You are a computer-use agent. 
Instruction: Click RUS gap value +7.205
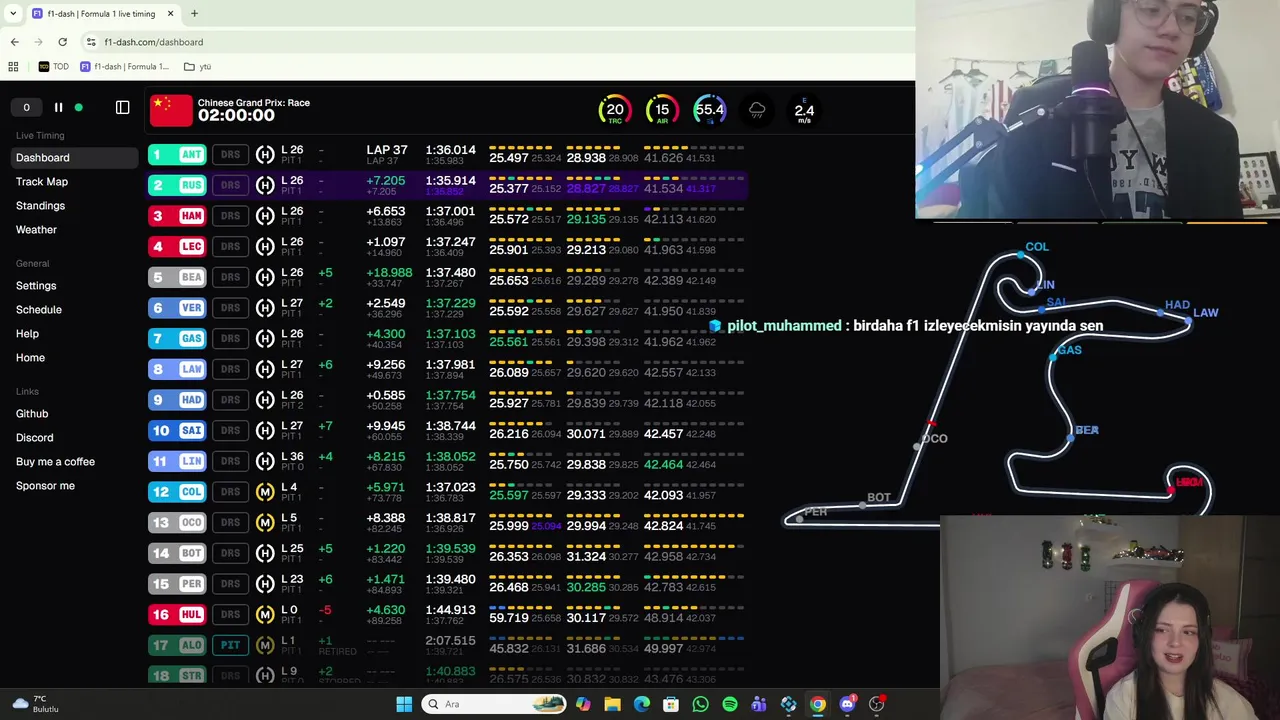coord(386,181)
